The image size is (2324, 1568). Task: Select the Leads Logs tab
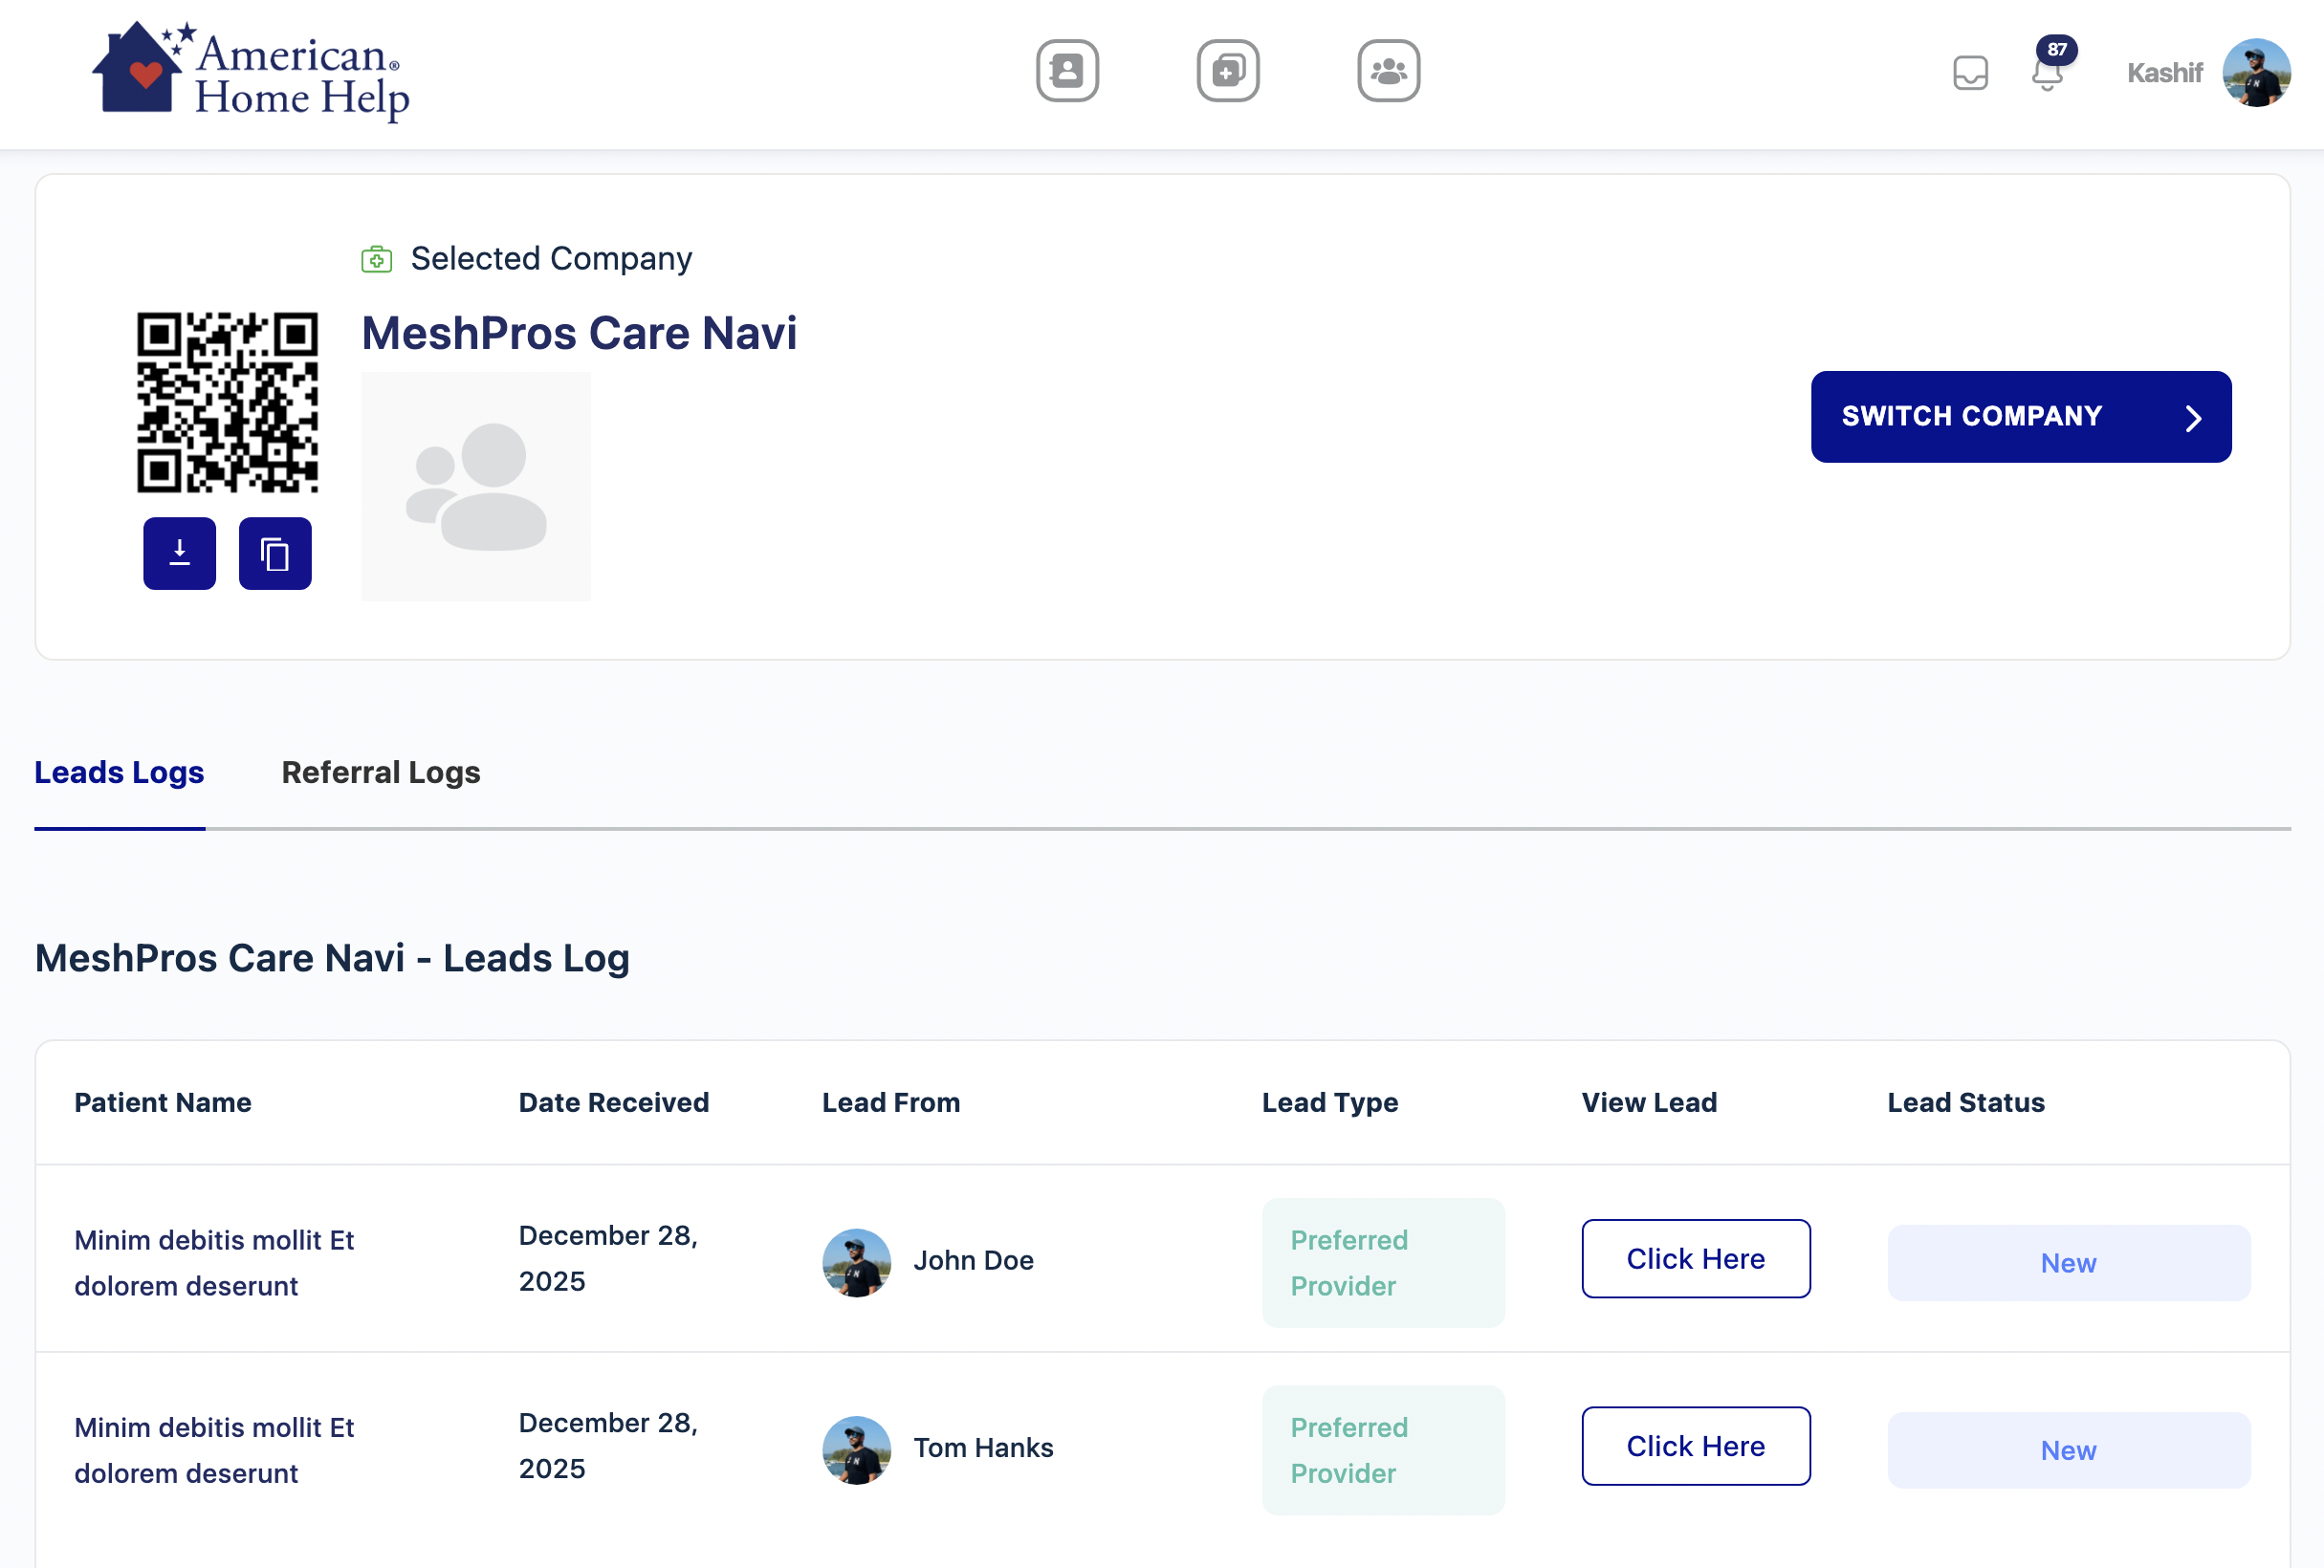pyautogui.click(x=119, y=772)
